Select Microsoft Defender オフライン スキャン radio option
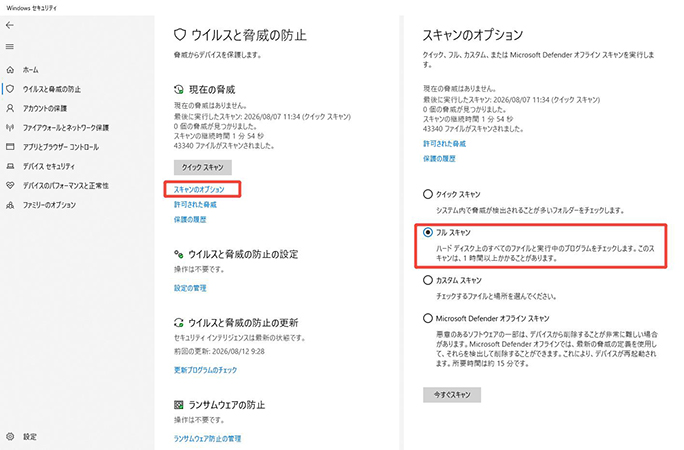This screenshot has width=684, height=450. pyautogui.click(x=428, y=318)
